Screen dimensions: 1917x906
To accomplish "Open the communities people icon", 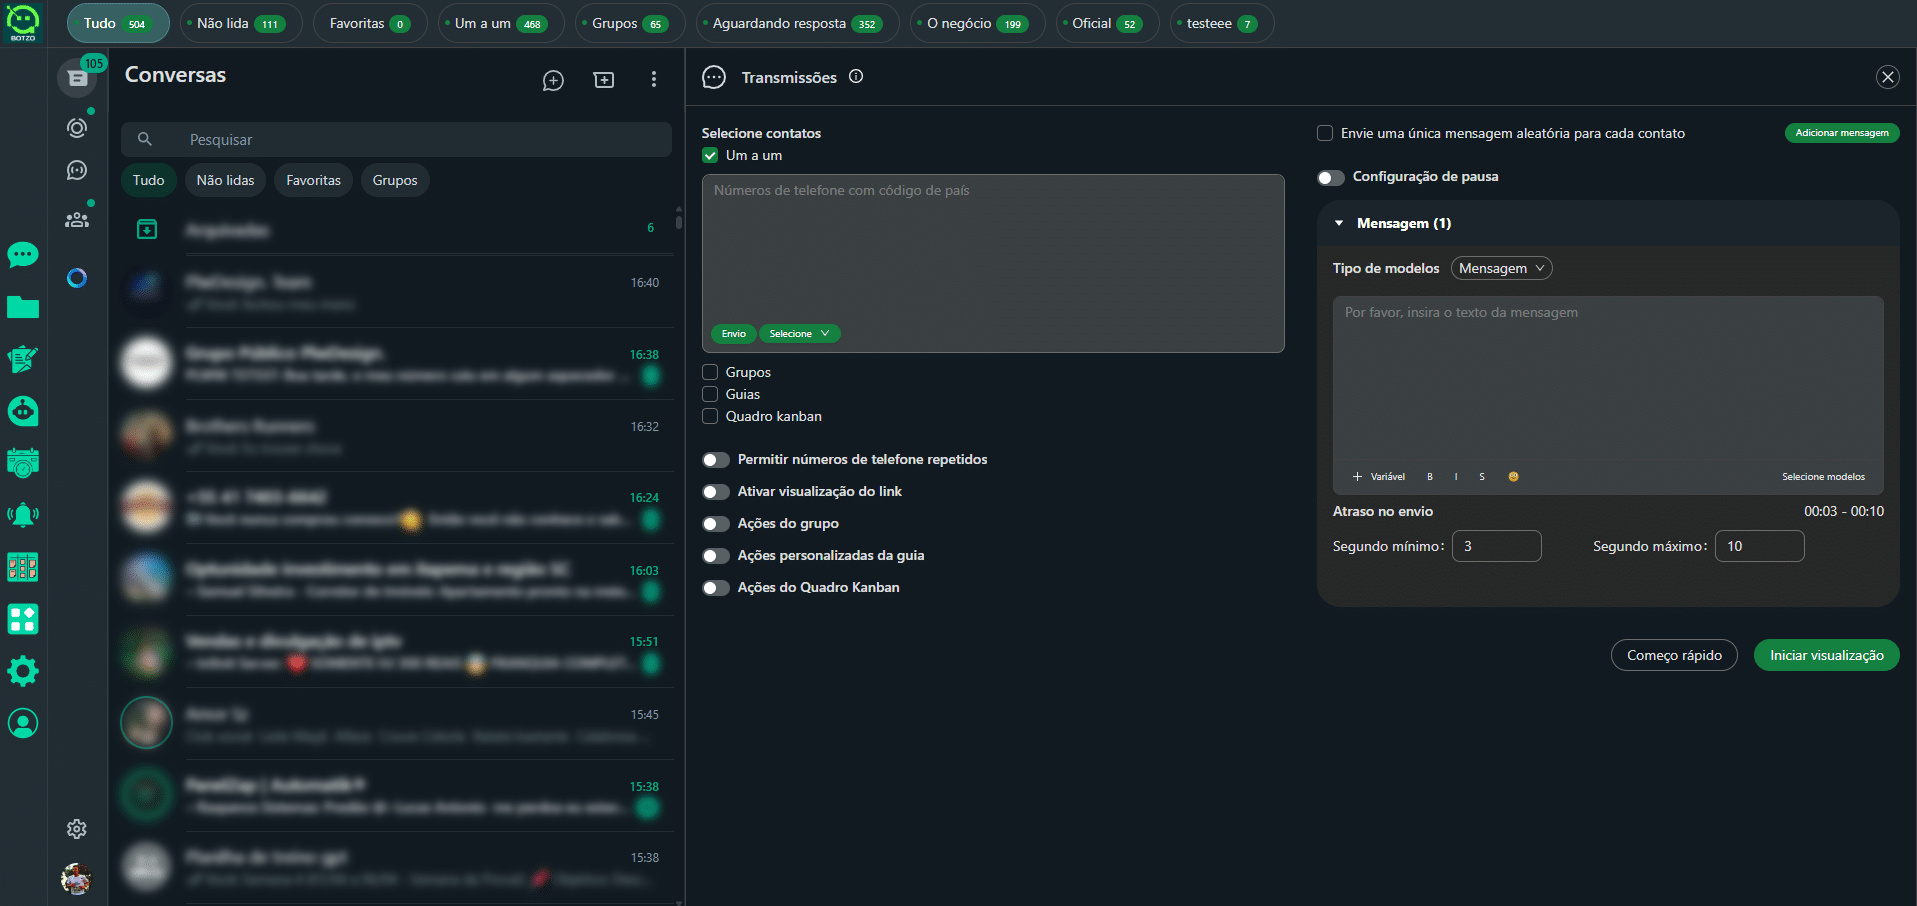I will [x=77, y=220].
